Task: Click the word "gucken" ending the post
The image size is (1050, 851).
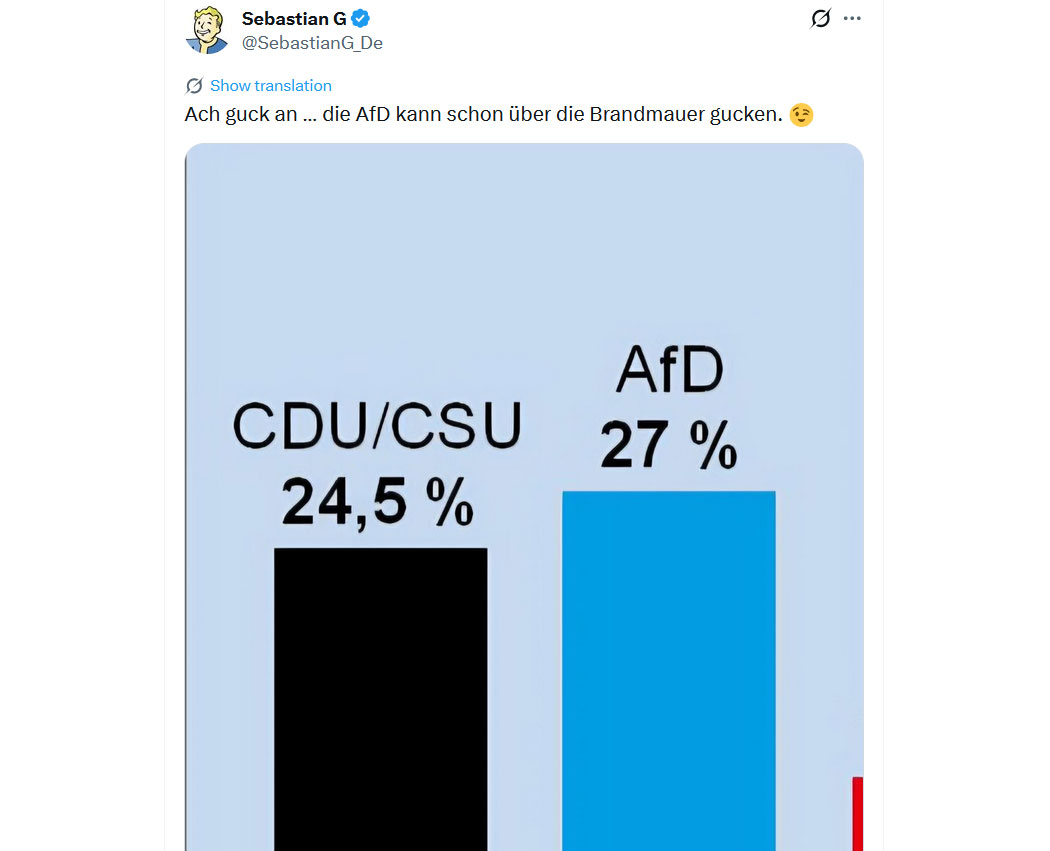Action: click(749, 115)
